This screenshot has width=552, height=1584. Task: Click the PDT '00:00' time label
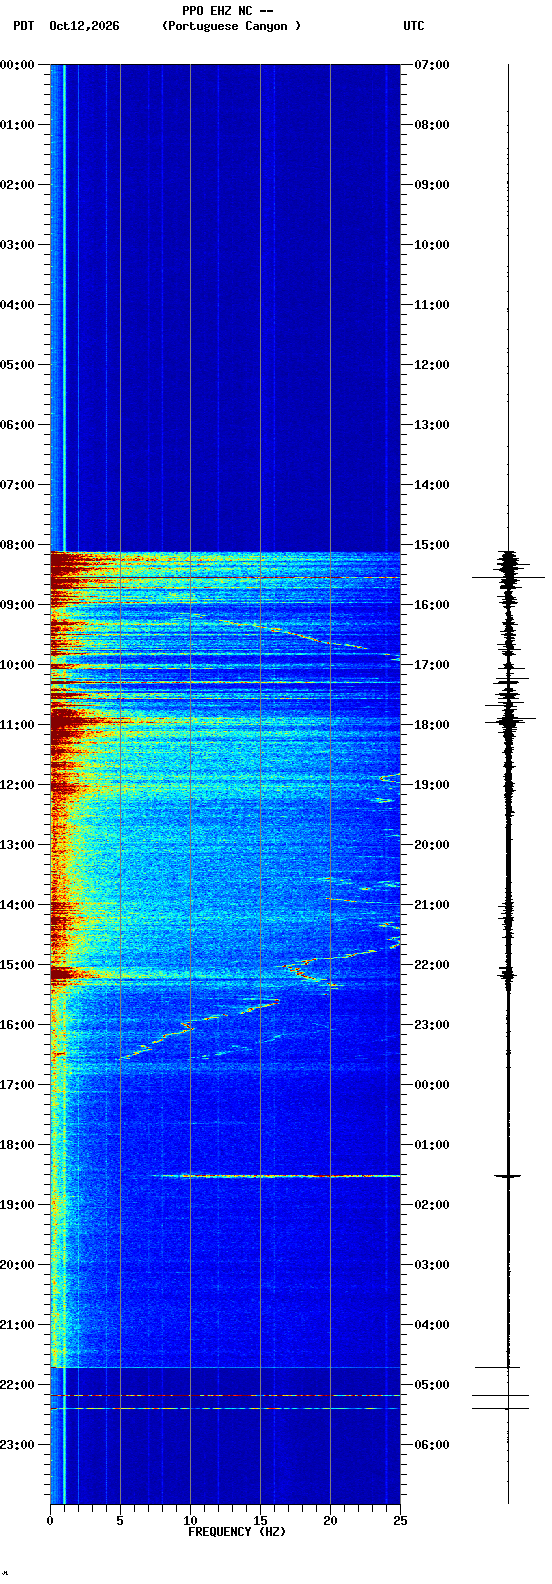pos(17,65)
